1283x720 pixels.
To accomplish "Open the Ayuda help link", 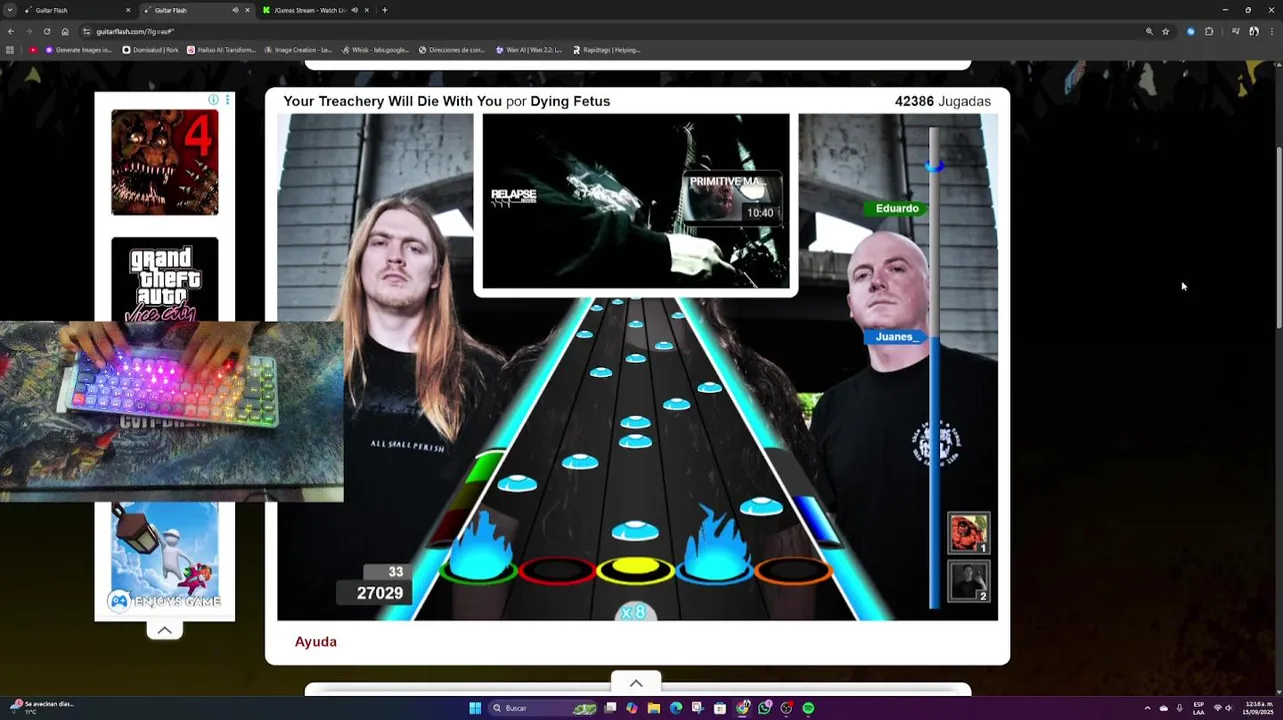I will [x=316, y=642].
